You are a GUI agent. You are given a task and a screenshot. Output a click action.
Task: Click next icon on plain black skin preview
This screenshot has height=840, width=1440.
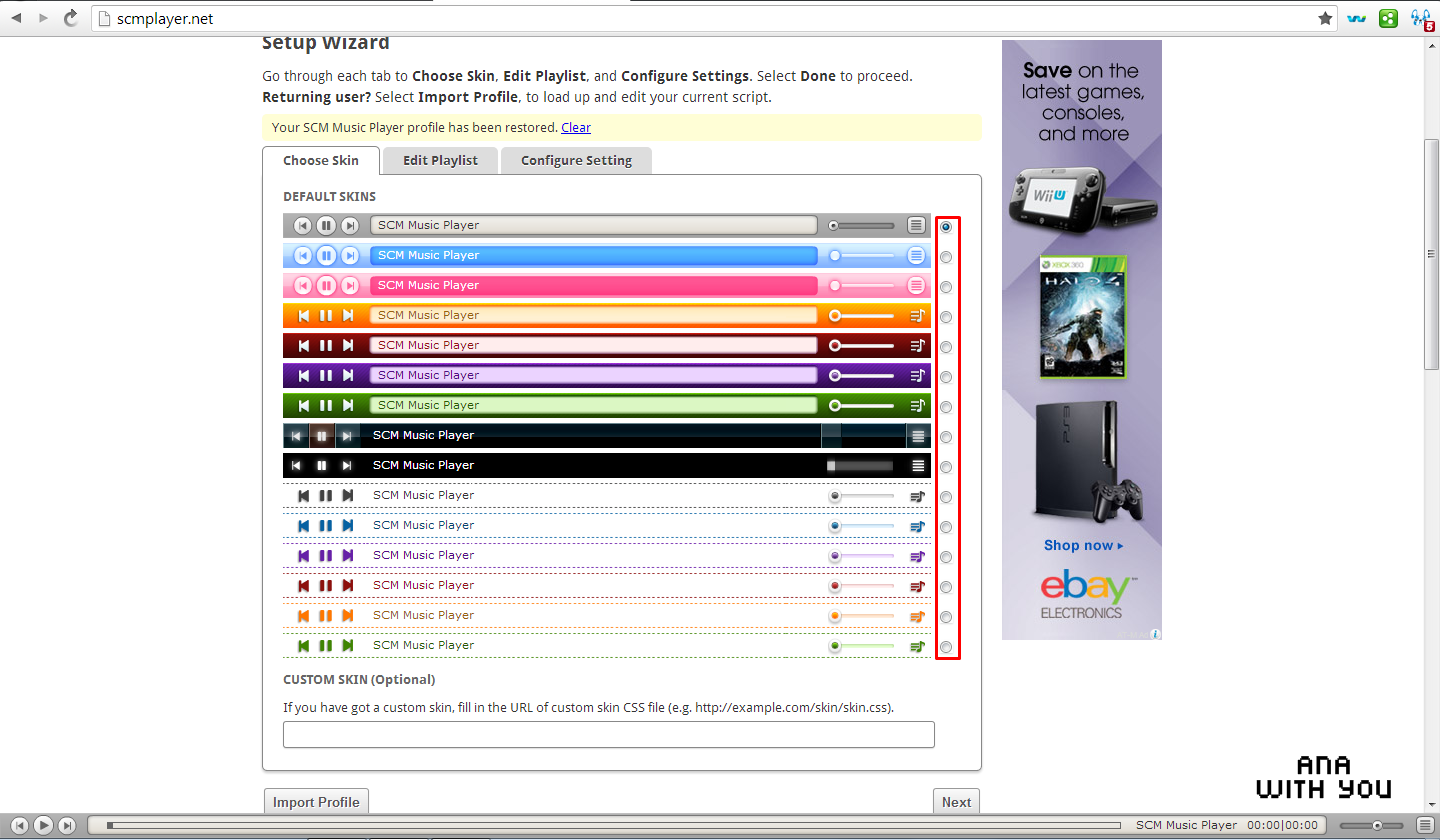point(346,465)
